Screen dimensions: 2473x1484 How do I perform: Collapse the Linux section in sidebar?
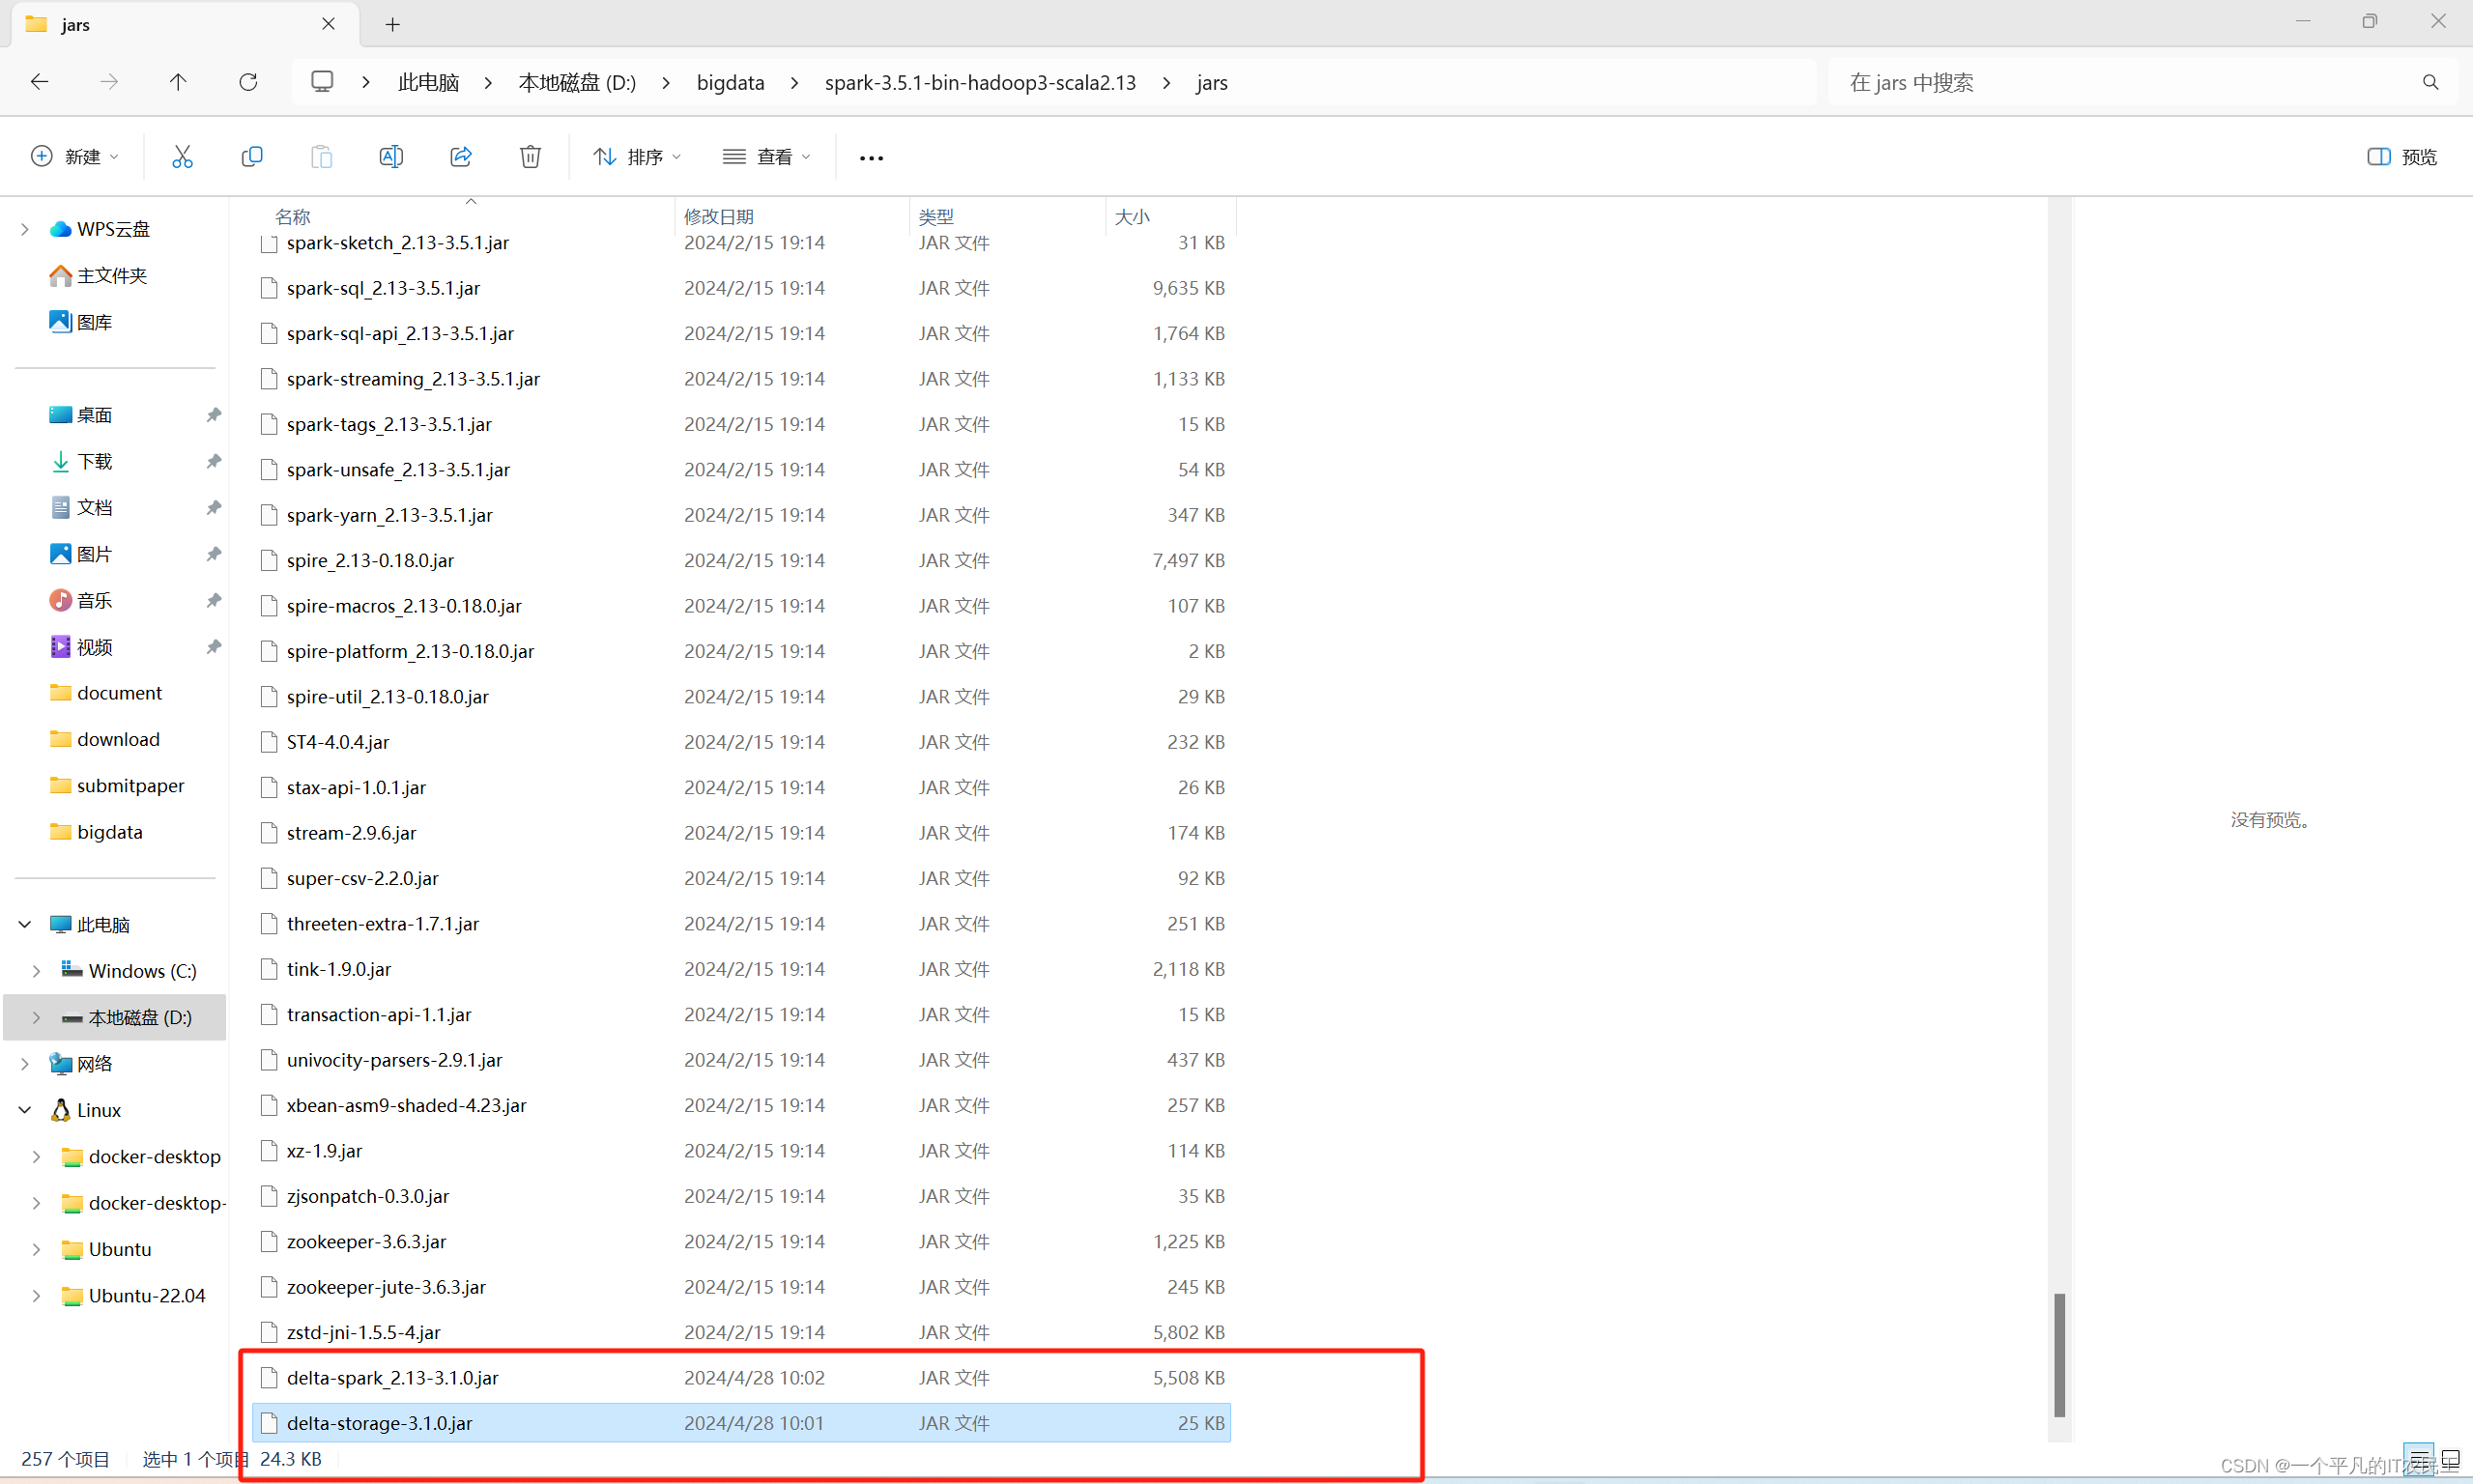point(24,1110)
